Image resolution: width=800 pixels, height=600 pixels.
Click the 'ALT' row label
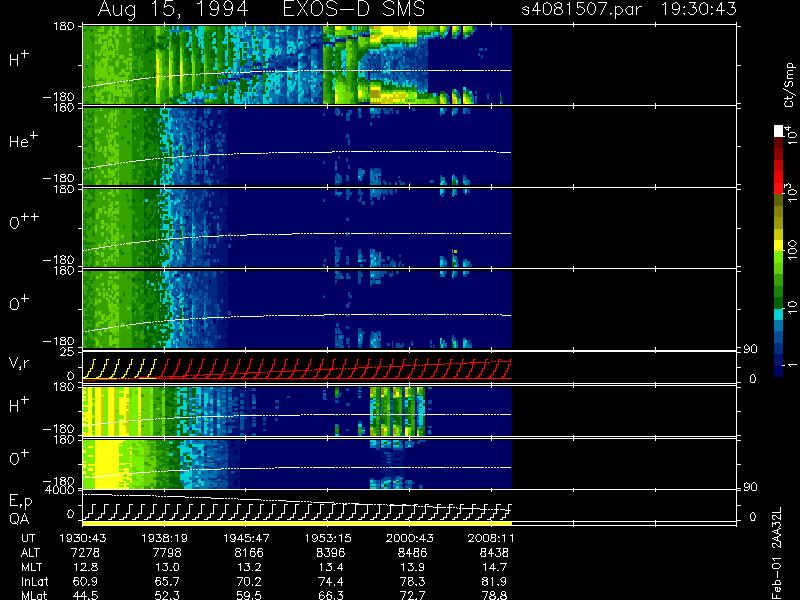pyautogui.click(x=31, y=553)
